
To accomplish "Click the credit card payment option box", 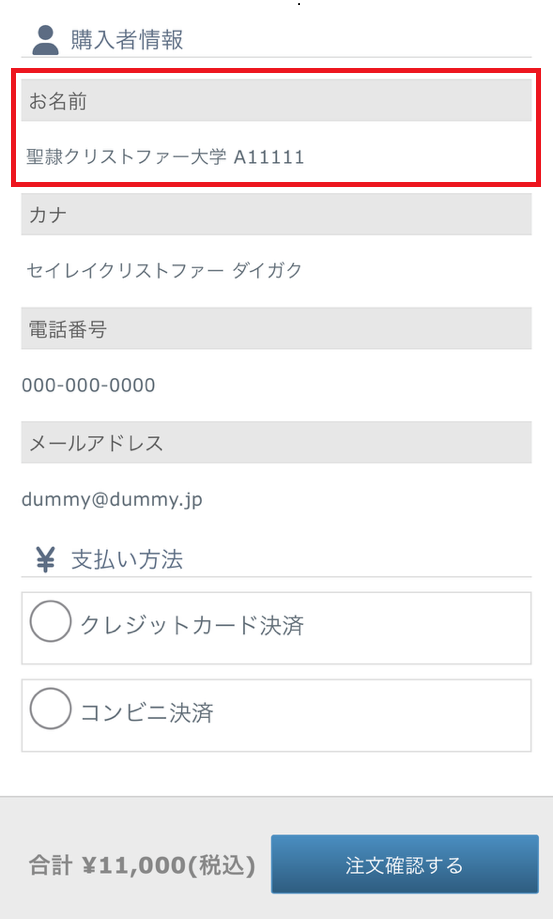I will (x=276, y=628).
